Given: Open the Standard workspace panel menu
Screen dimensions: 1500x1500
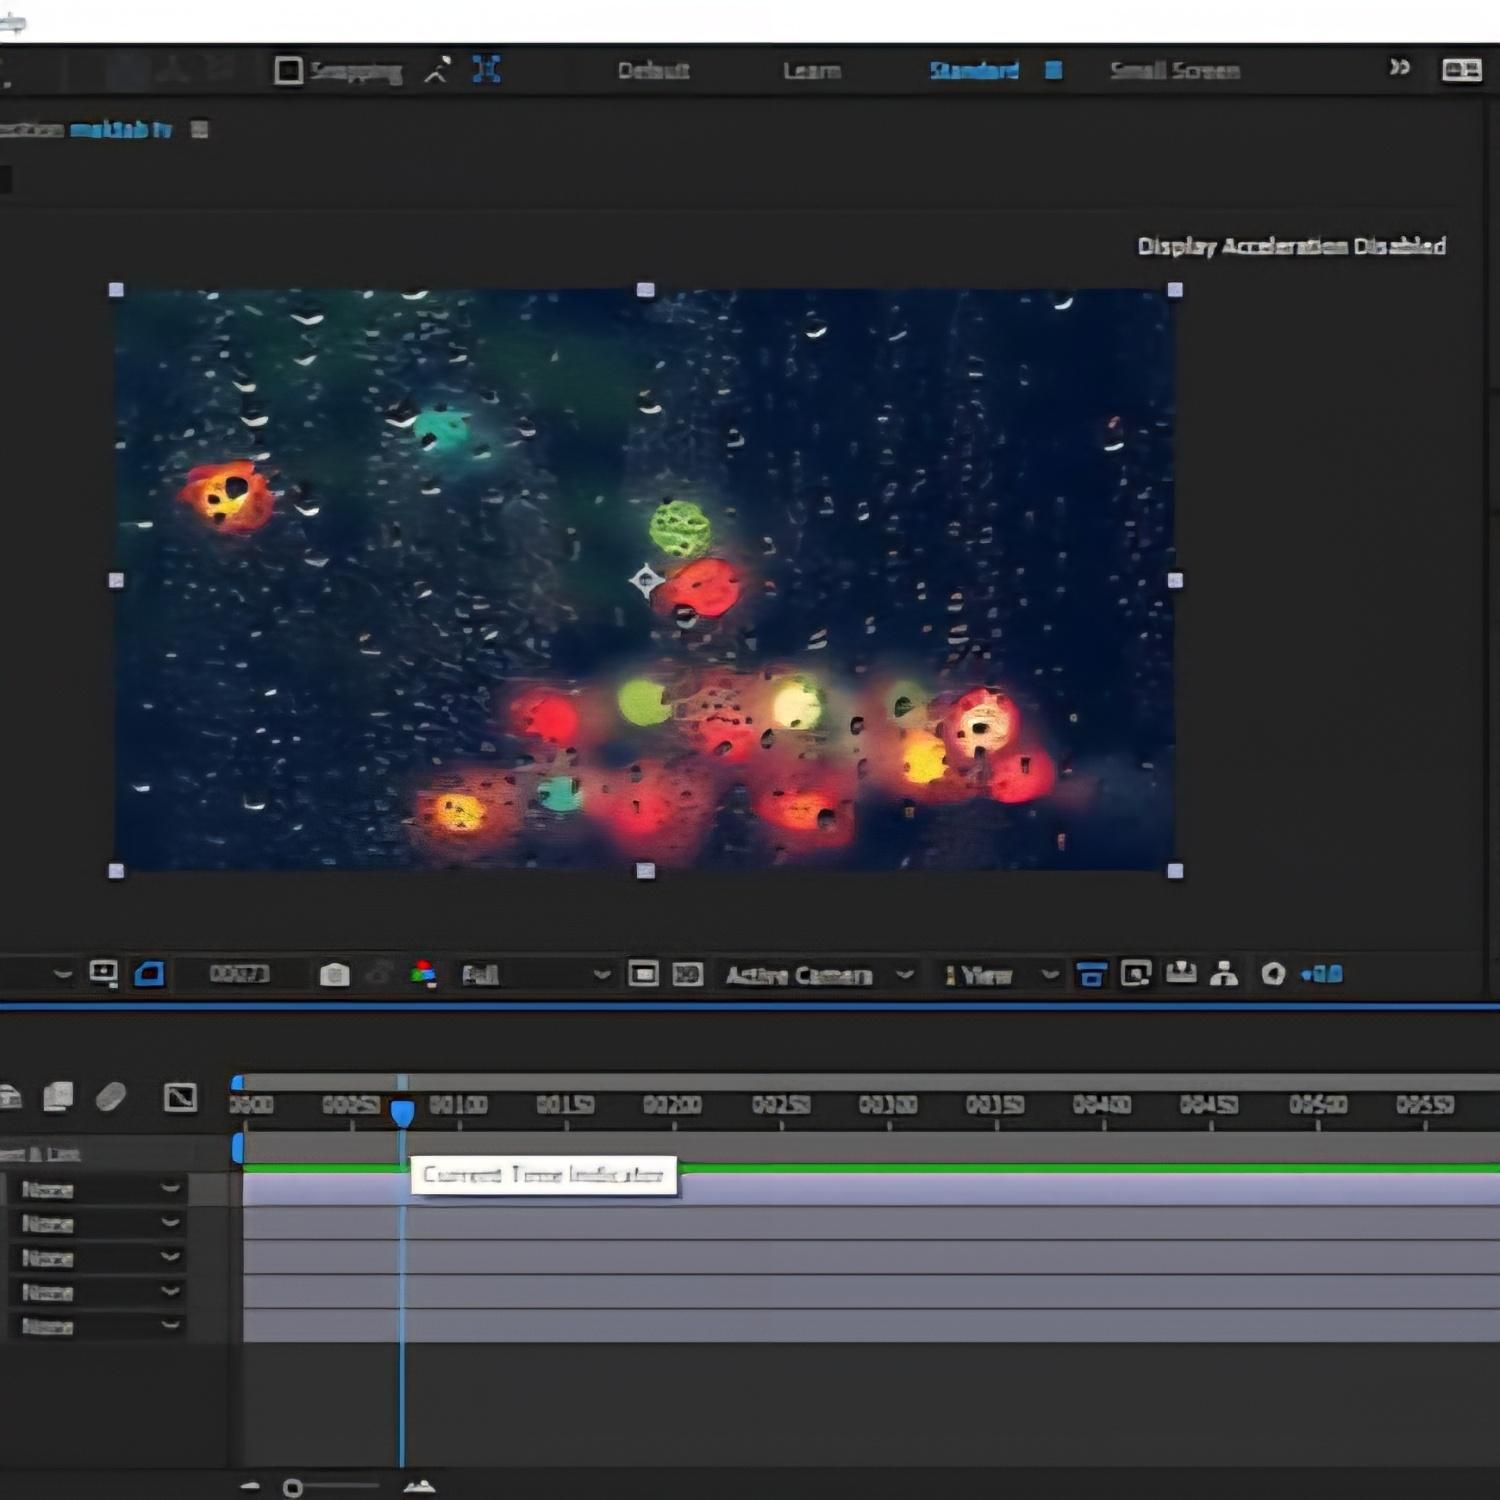Looking at the screenshot, I should 1053,70.
